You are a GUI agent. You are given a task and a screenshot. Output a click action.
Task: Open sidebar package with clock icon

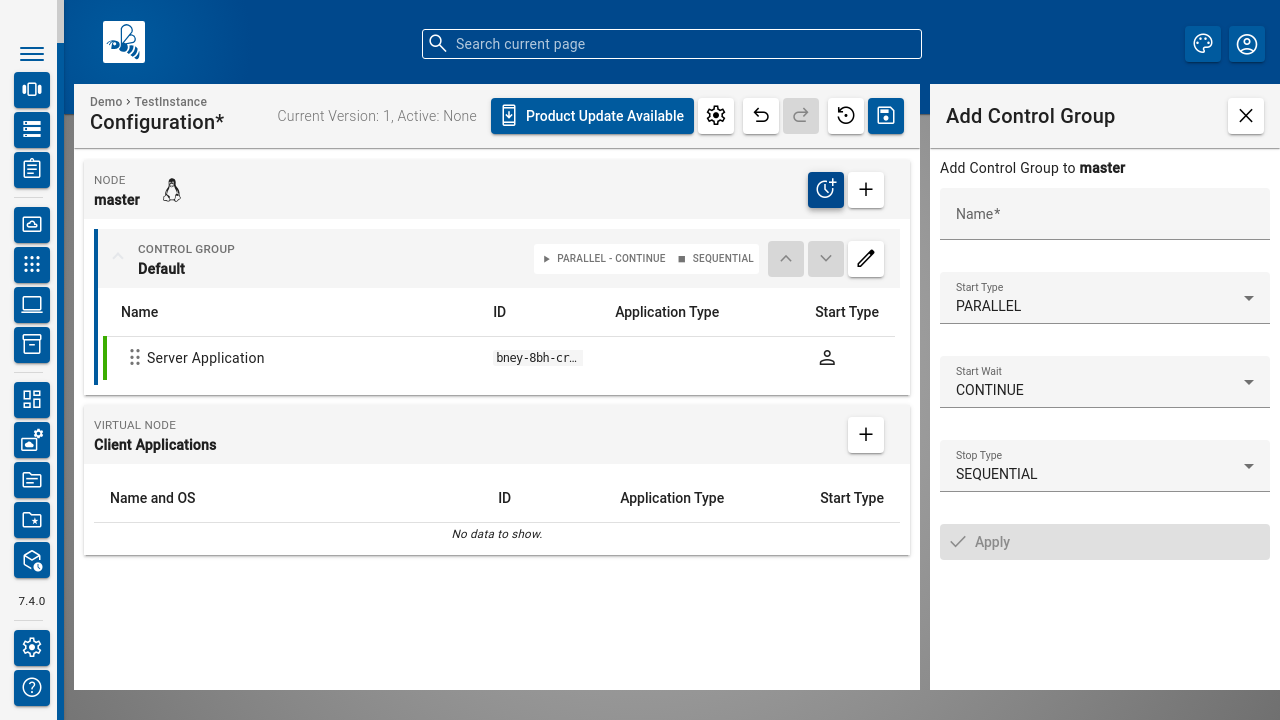(x=32, y=560)
